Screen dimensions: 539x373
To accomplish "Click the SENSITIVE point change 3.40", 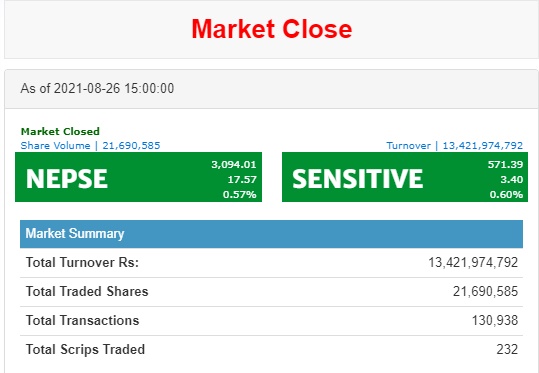I will (512, 179).
